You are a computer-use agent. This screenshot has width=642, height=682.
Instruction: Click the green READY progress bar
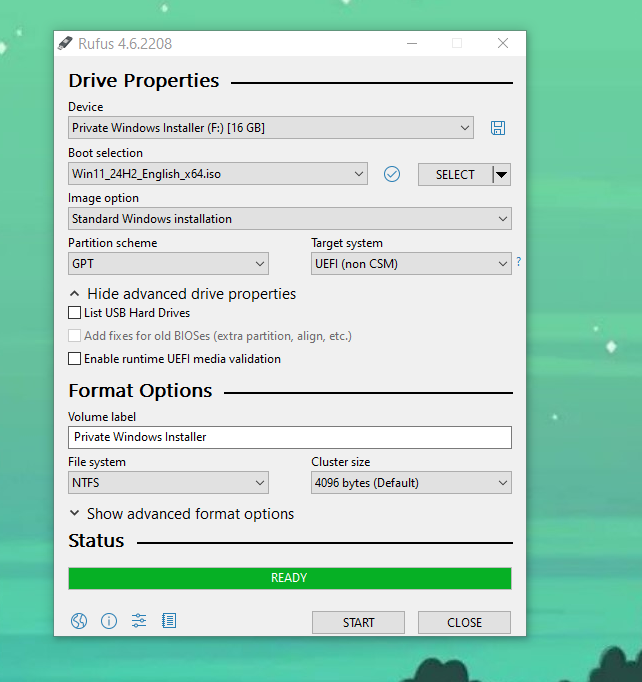(x=290, y=578)
